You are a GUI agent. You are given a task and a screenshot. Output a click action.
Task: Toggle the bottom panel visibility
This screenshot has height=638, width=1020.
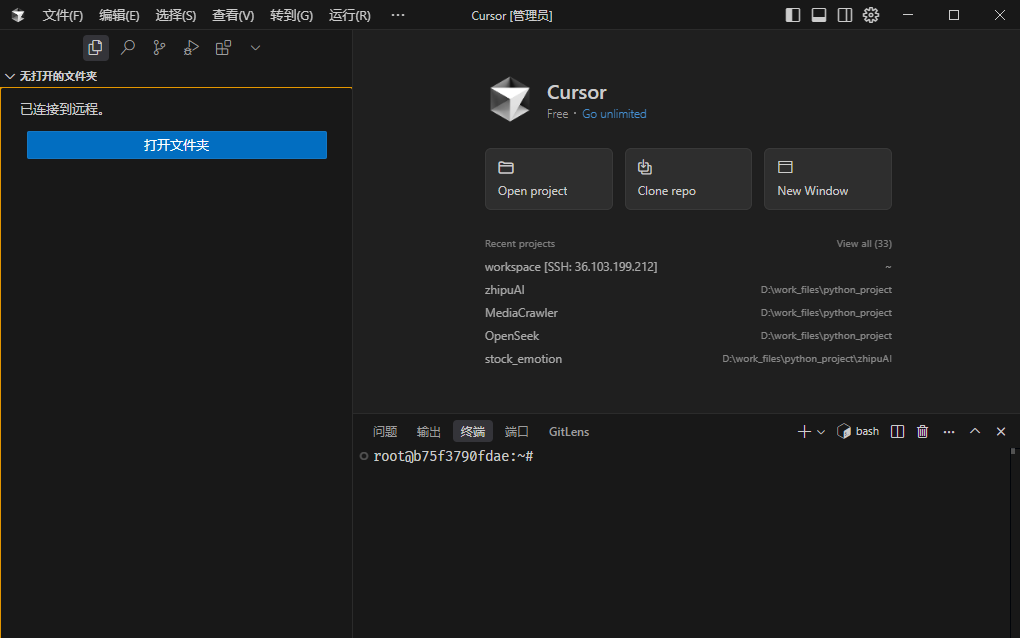[819, 15]
